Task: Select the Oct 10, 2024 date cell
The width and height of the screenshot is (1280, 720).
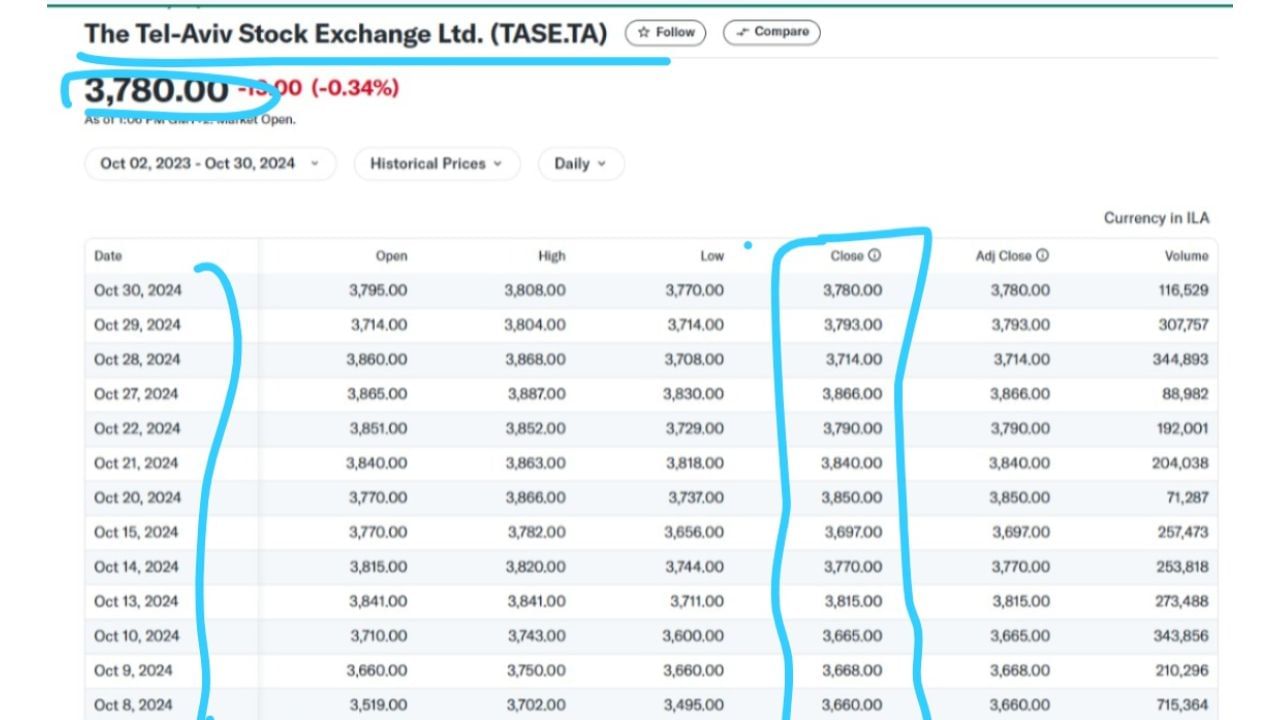Action: (x=136, y=636)
